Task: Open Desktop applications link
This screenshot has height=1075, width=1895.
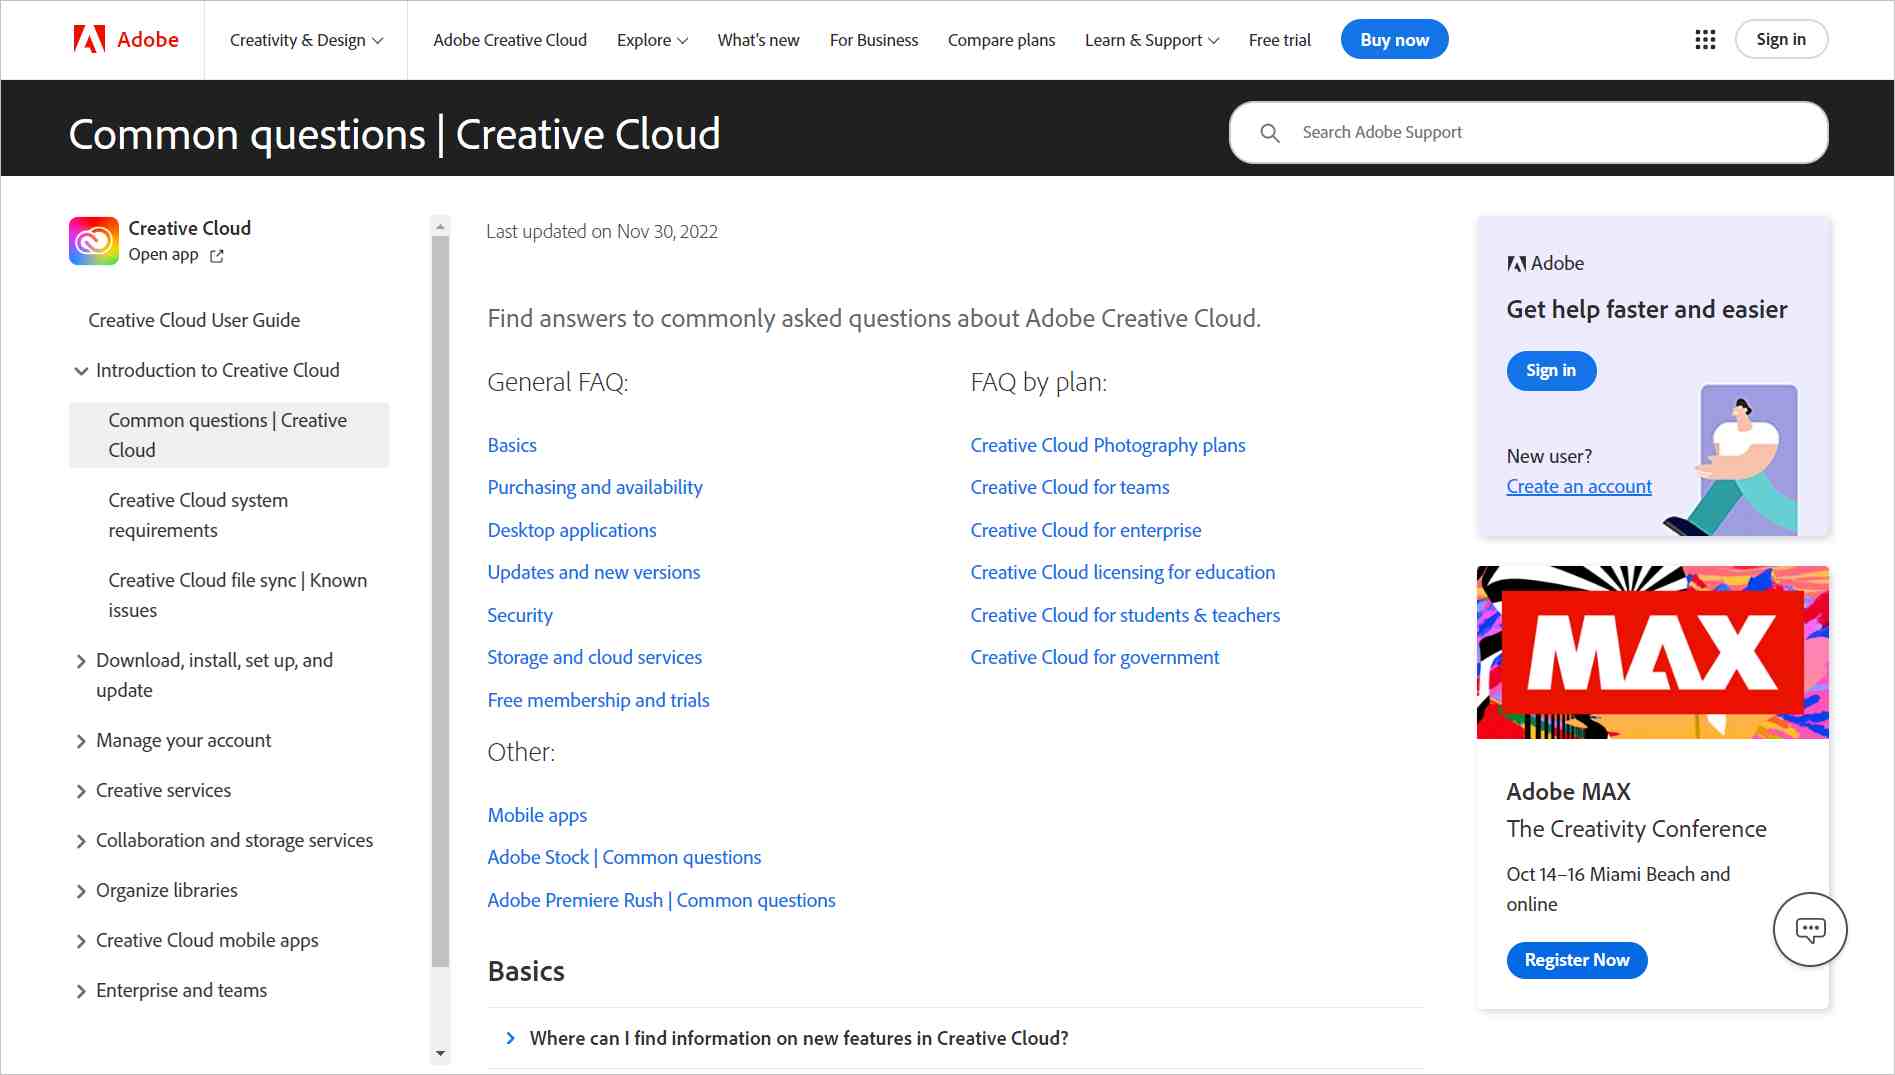Action: [572, 530]
